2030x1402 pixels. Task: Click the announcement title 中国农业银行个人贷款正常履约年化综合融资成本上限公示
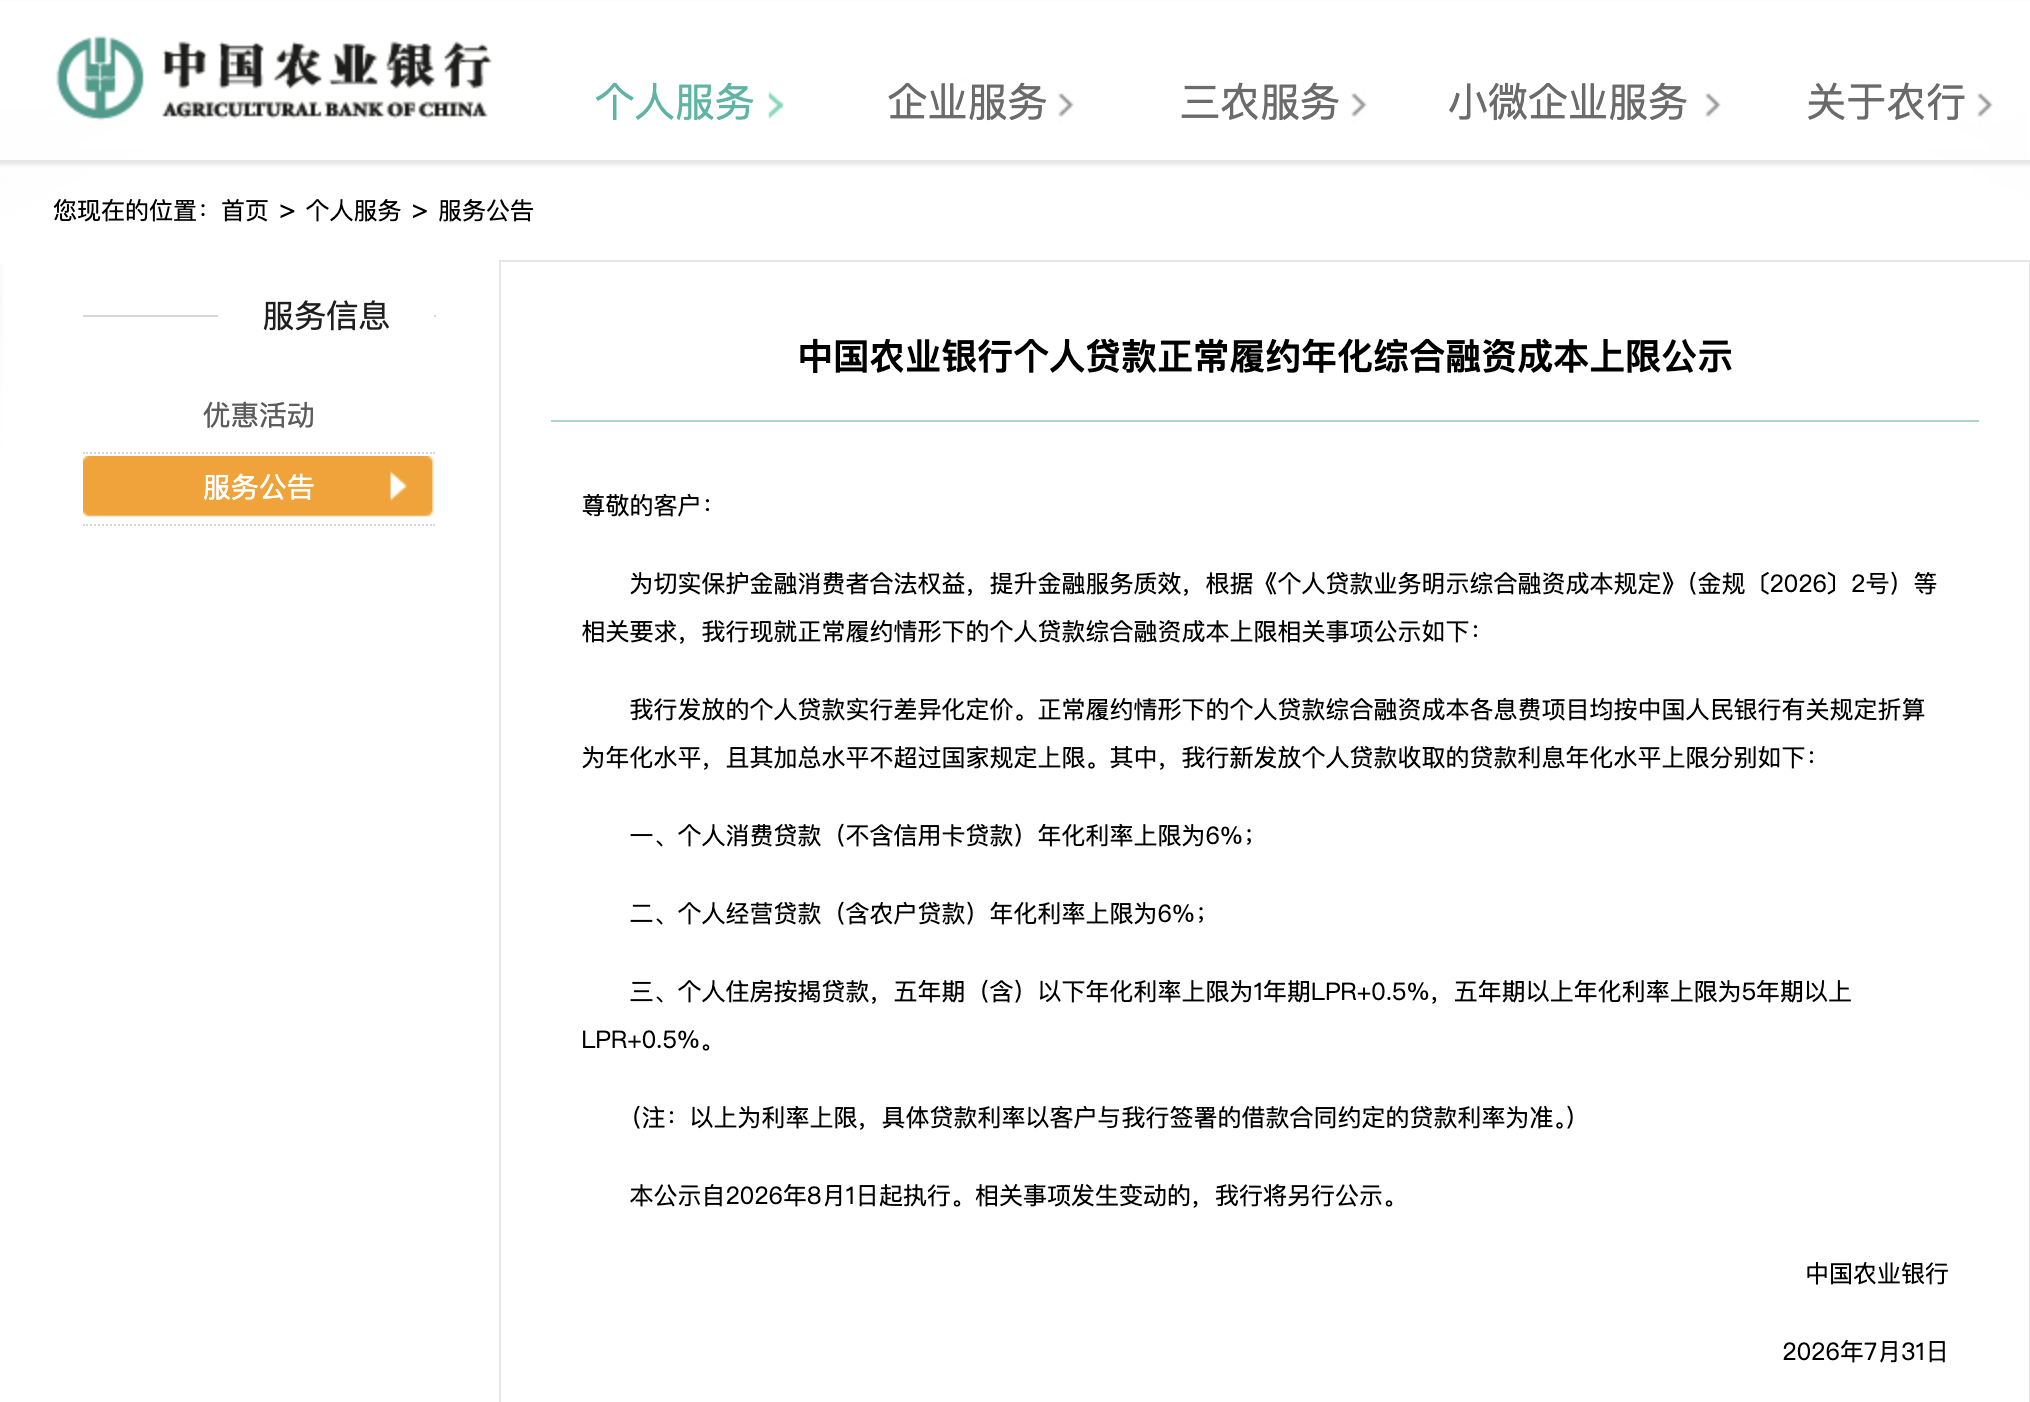coord(1265,356)
